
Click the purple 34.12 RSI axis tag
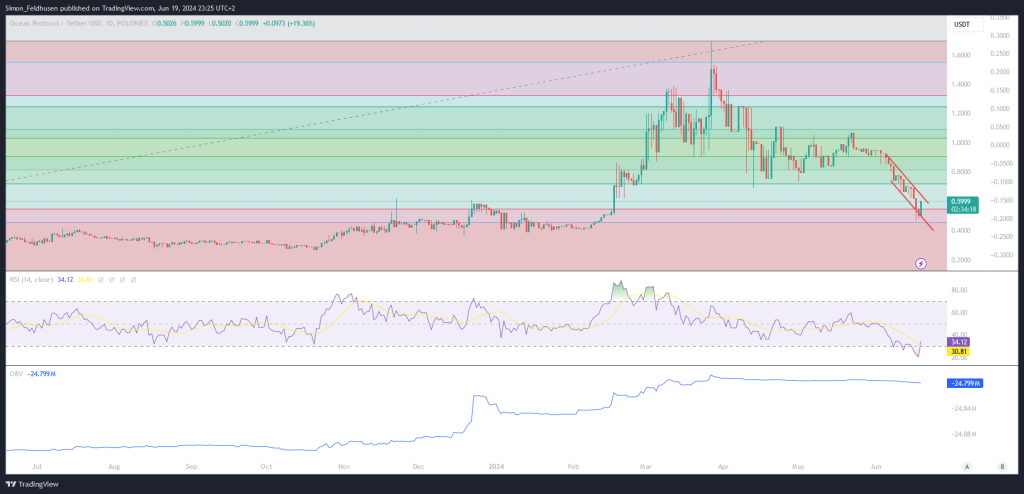(x=957, y=342)
